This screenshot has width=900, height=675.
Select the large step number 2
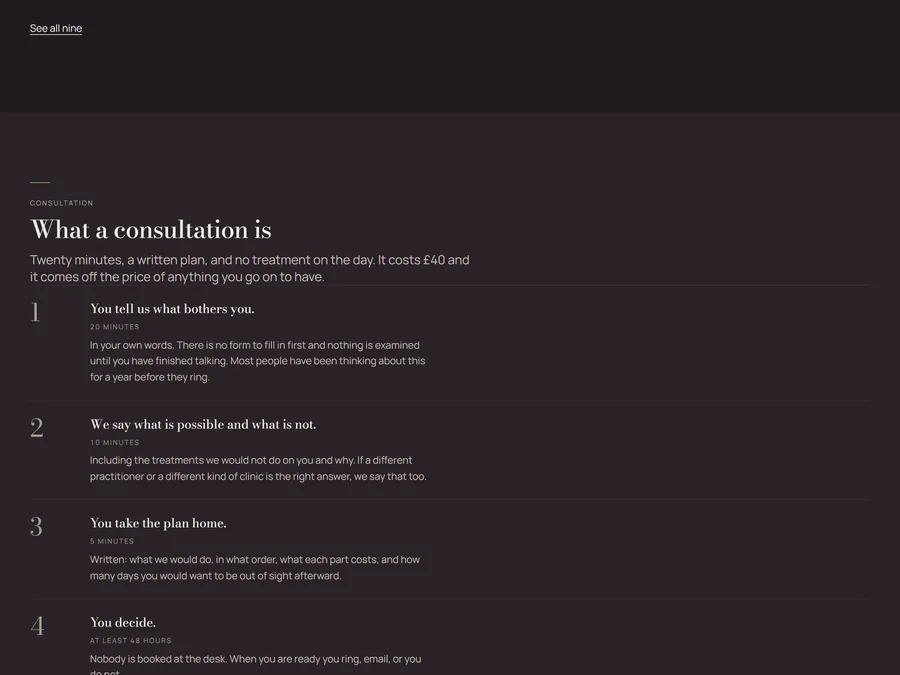point(37,428)
